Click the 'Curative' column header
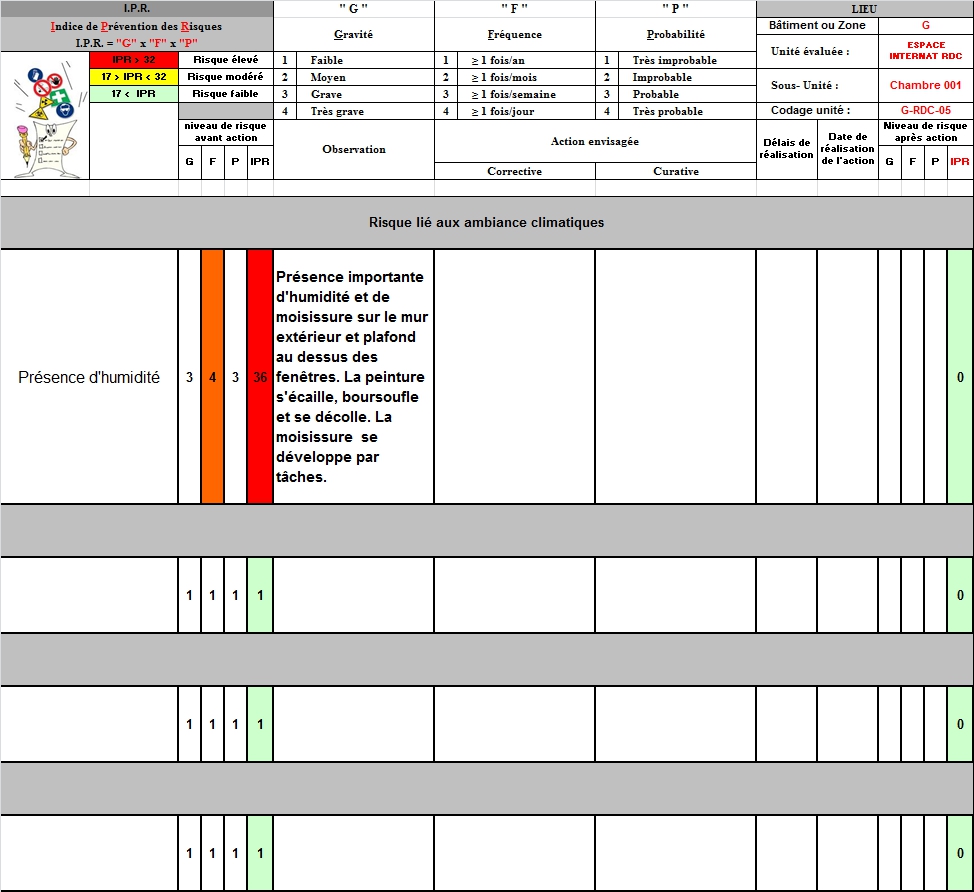The height and width of the screenshot is (892, 974). tap(676, 171)
